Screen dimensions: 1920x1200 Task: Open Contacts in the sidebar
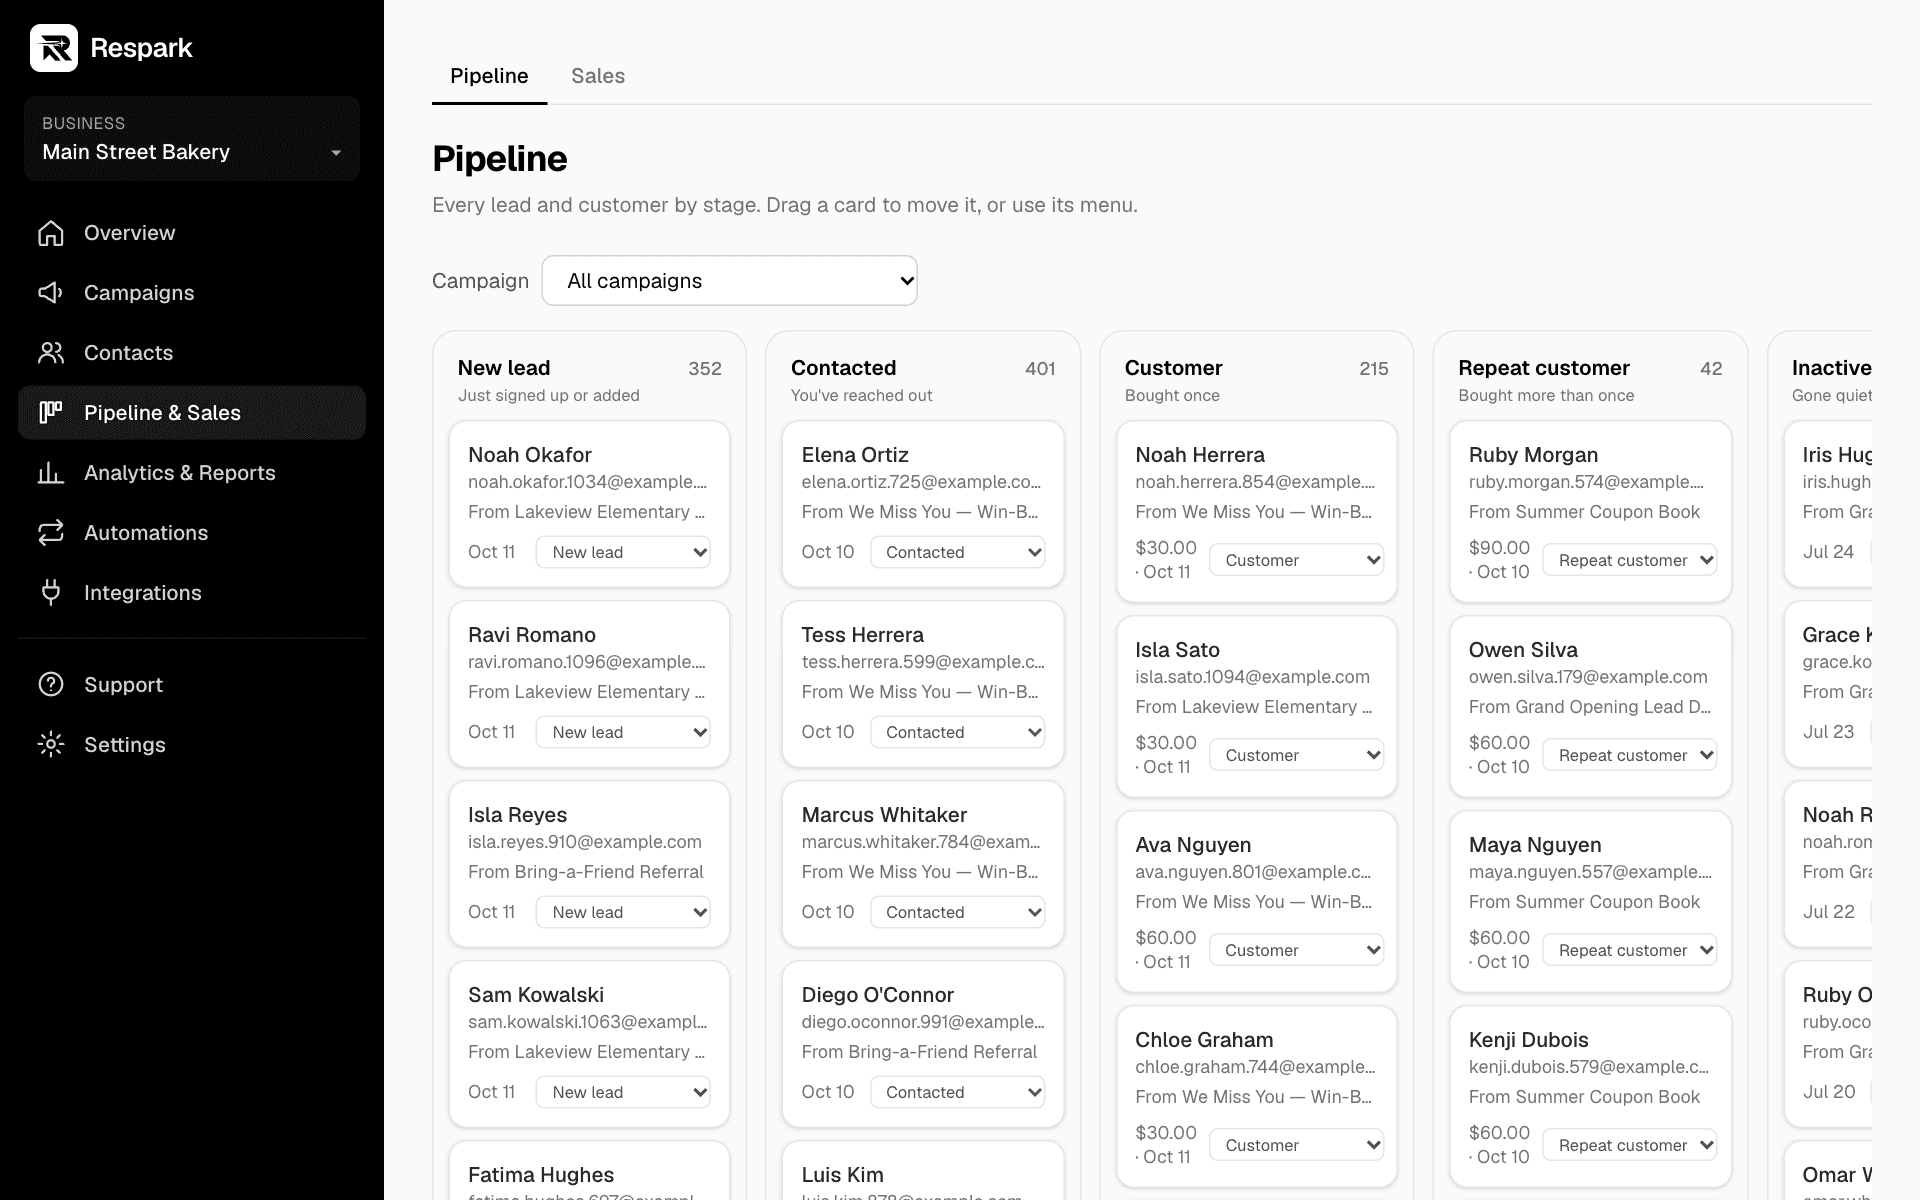click(192, 353)
